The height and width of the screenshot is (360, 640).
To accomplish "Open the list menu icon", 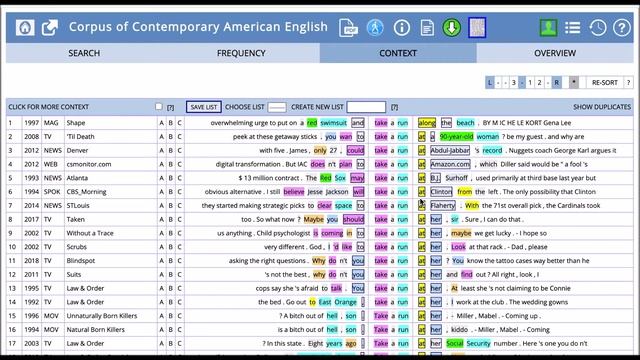I will pos(573,28).
